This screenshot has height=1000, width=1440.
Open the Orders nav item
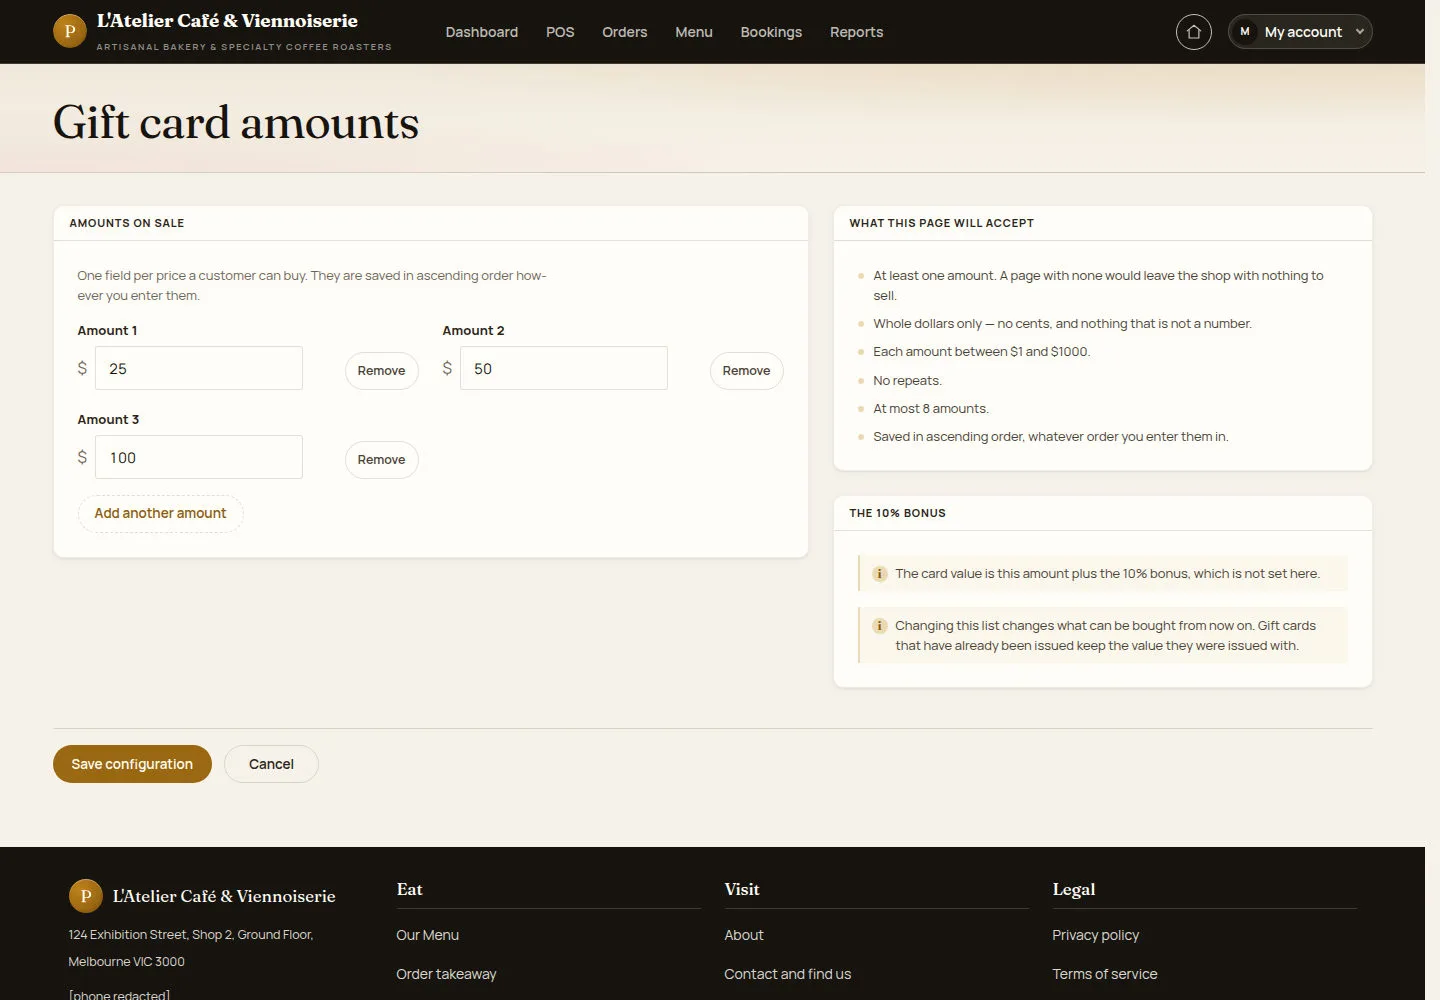click(625, 32)
